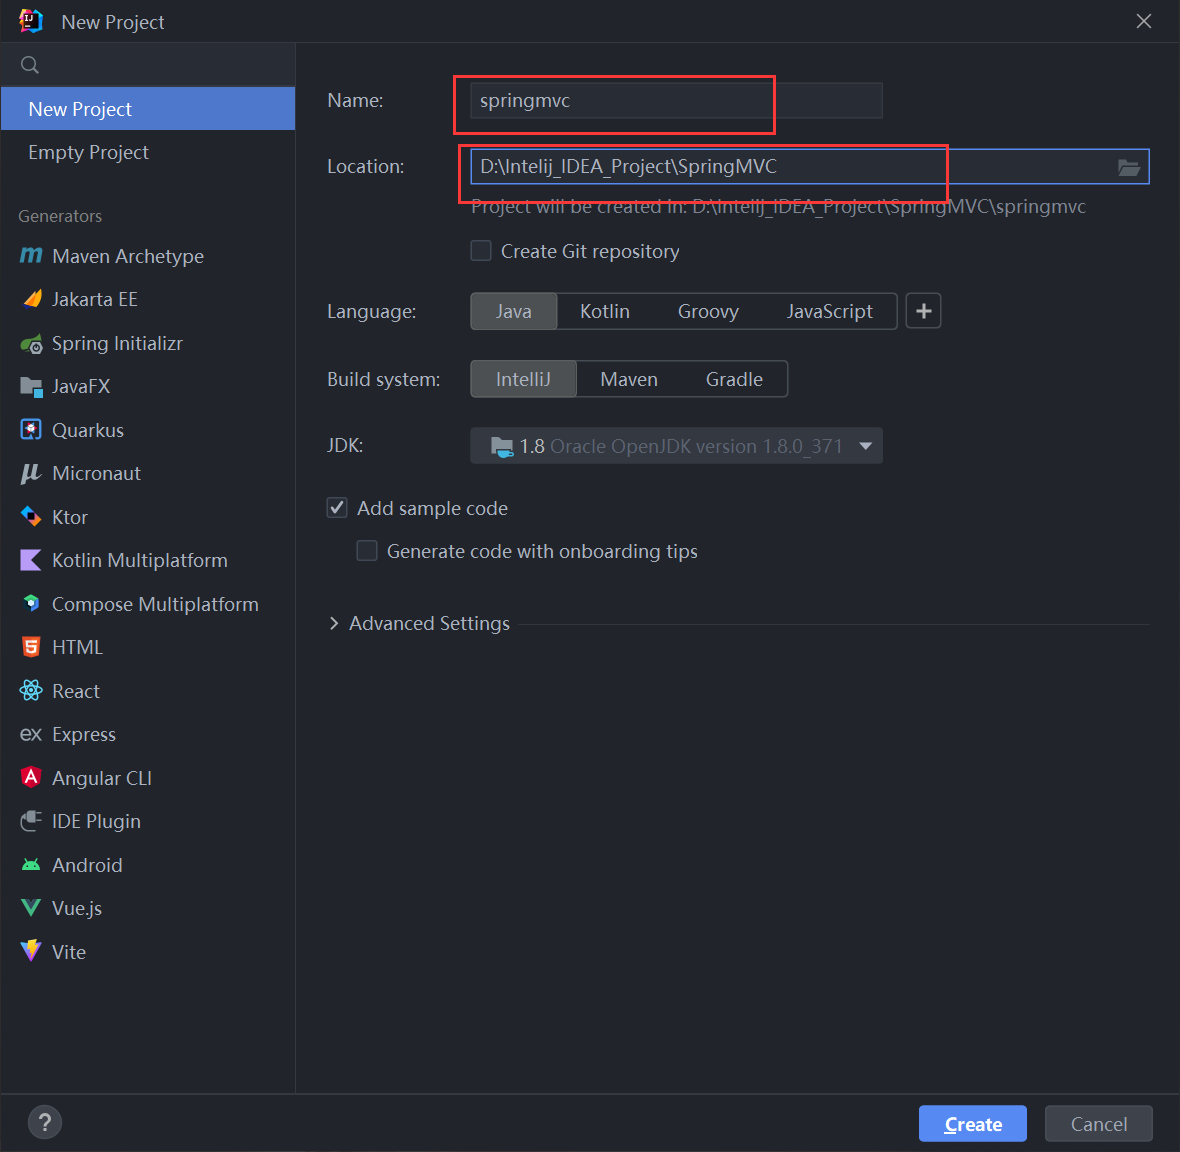Viewport: 1180px width, 1152px height.
Task: Browse location with folder icon
Action: [1128, 167]
